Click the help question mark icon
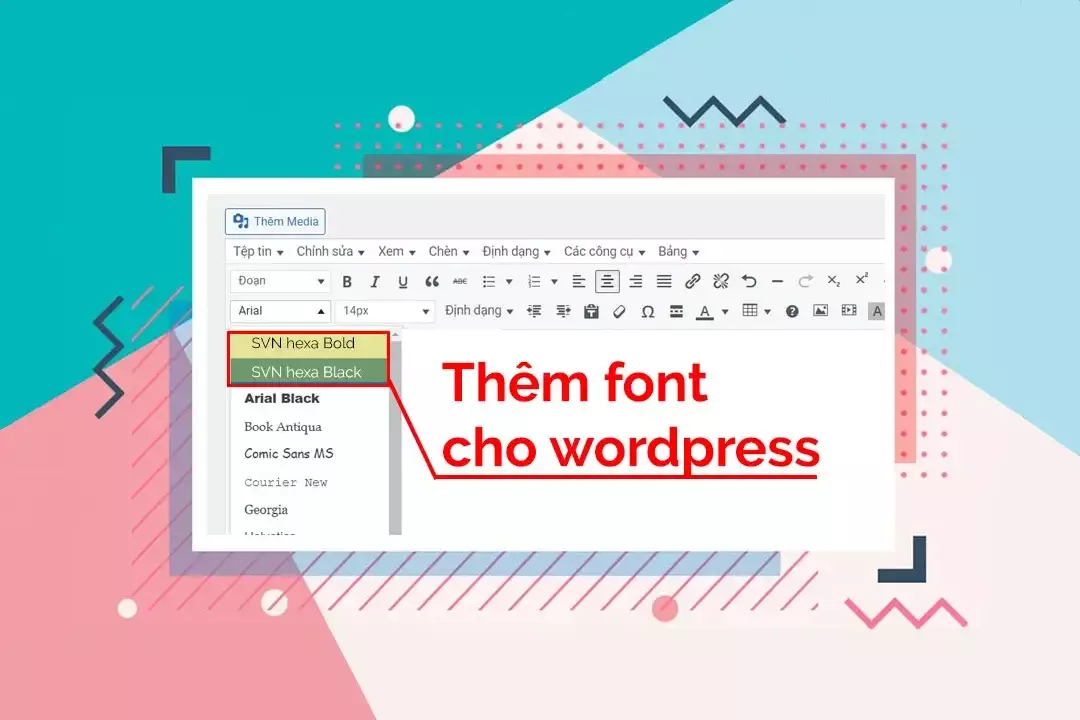Viewport: 1080px width, 720px height. click(792, 312)
